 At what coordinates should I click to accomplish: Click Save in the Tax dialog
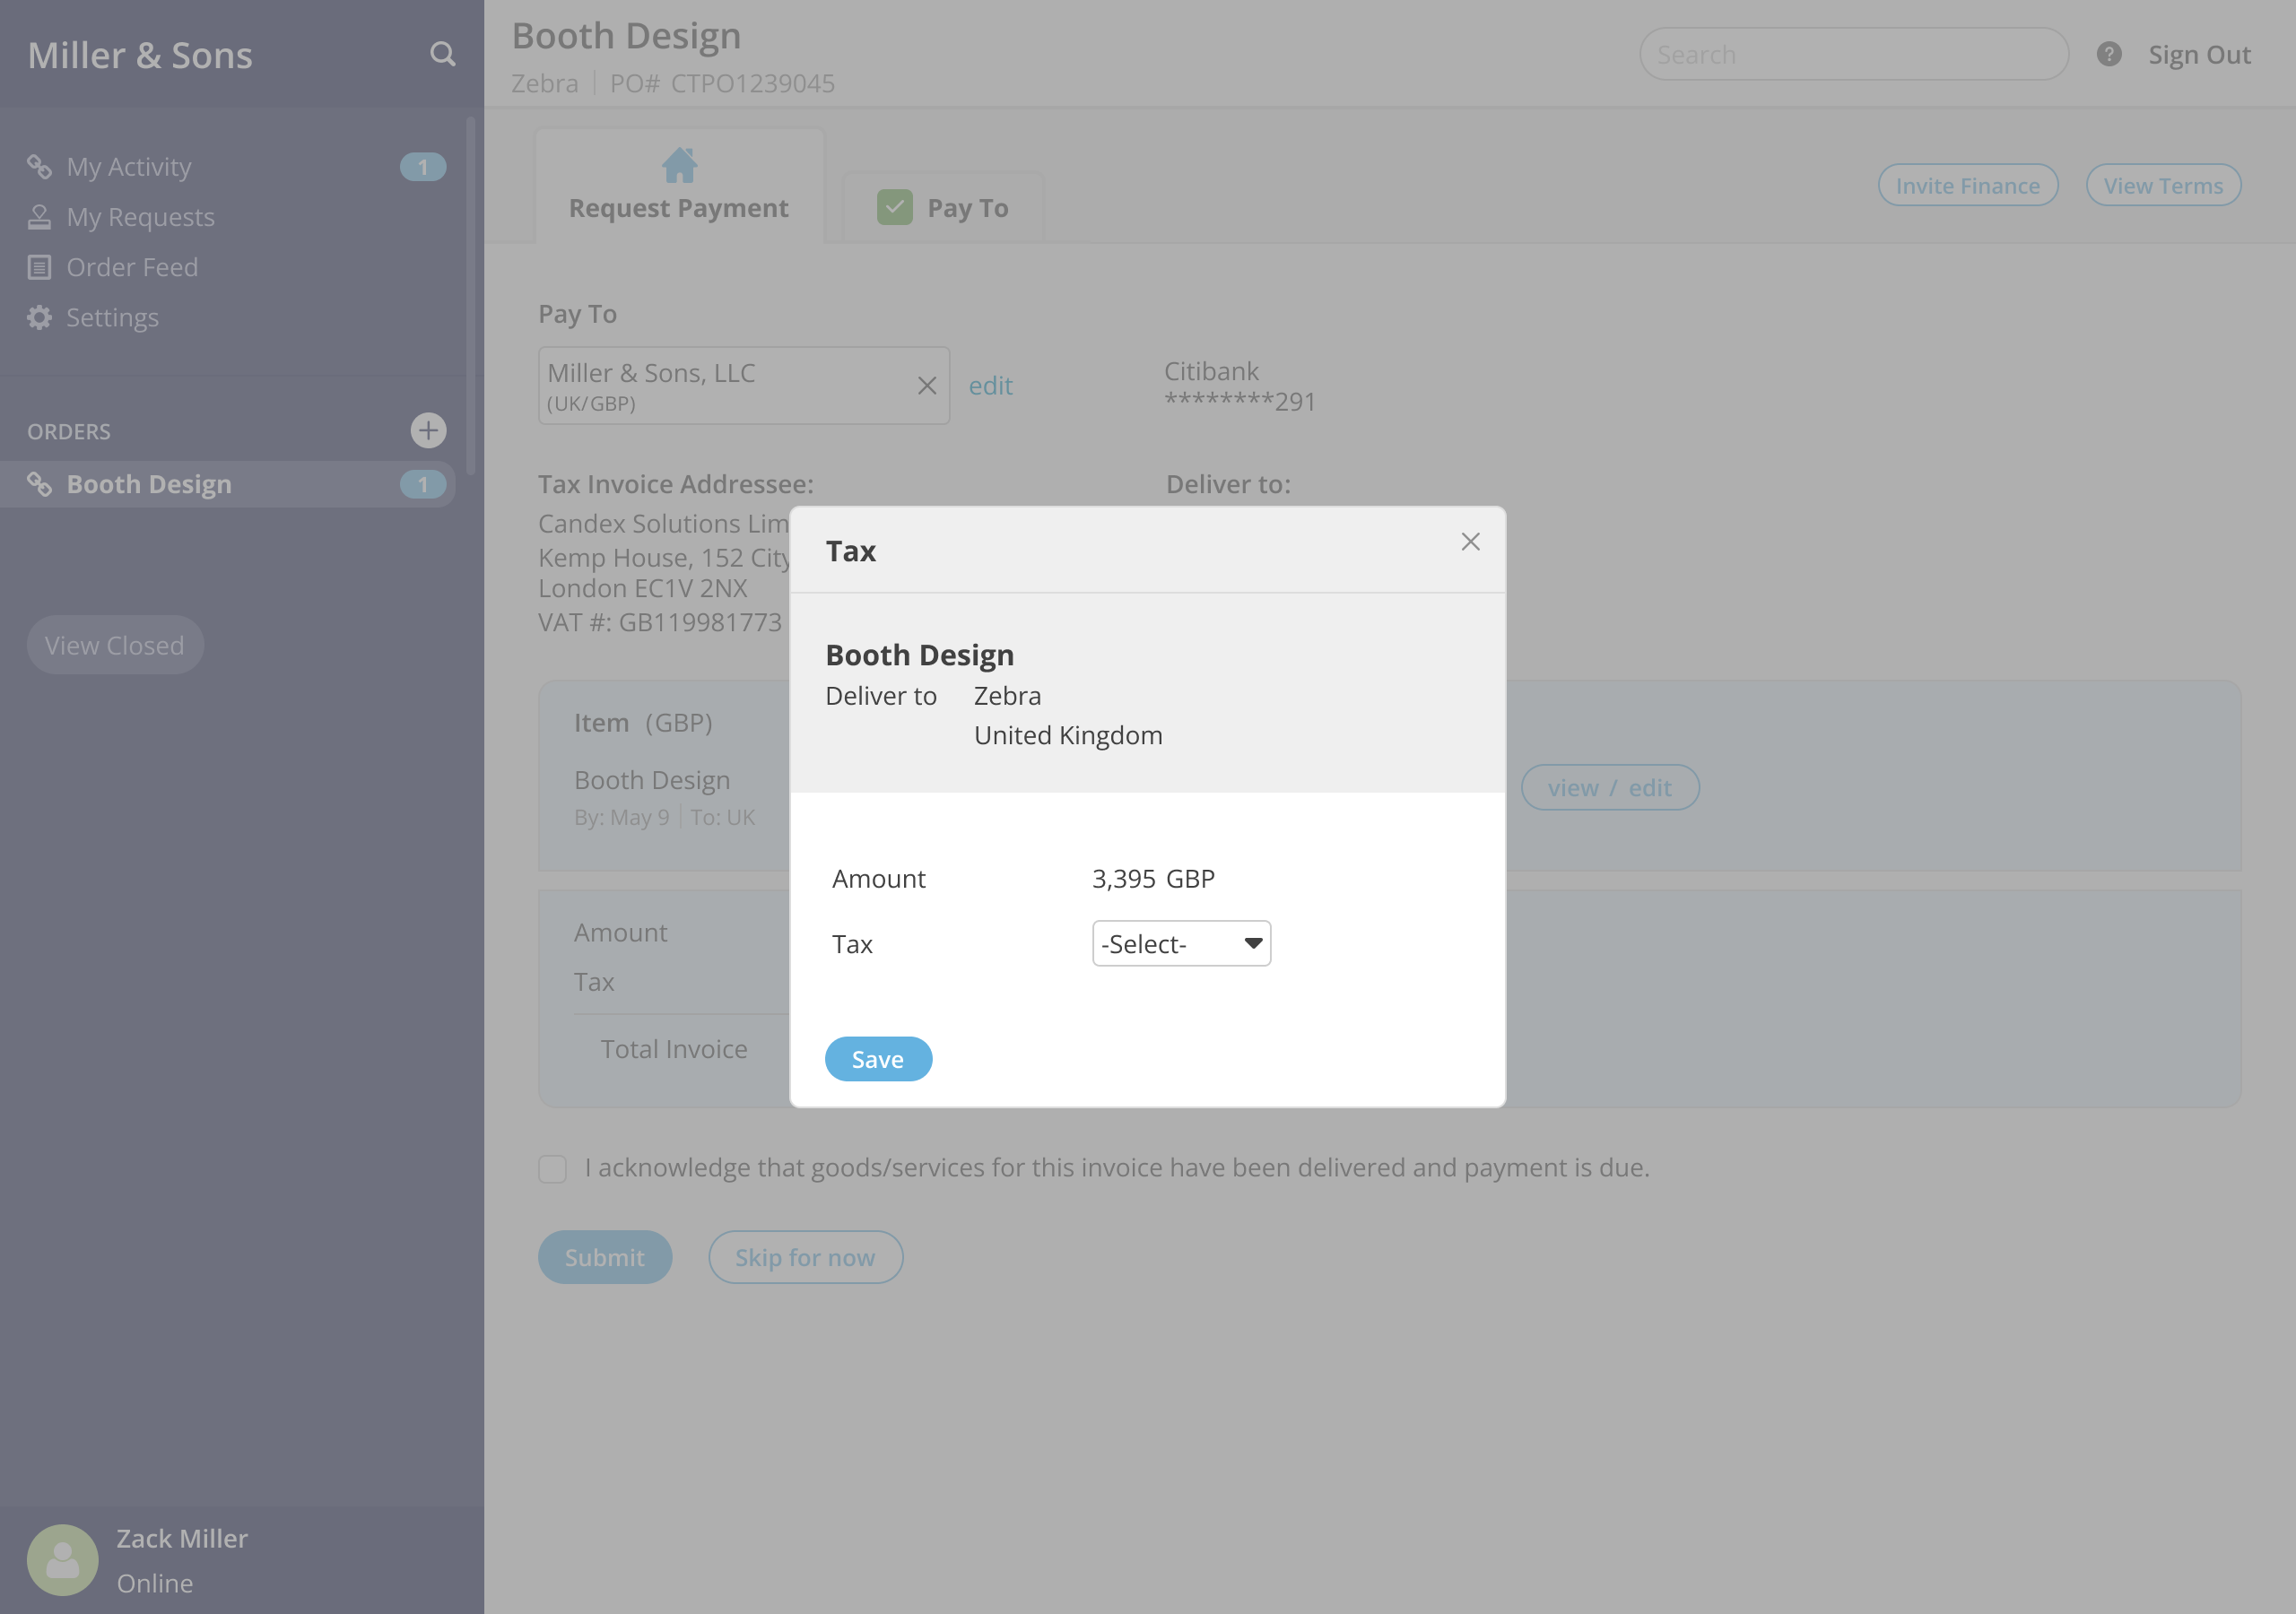[x=877, y=1059]
